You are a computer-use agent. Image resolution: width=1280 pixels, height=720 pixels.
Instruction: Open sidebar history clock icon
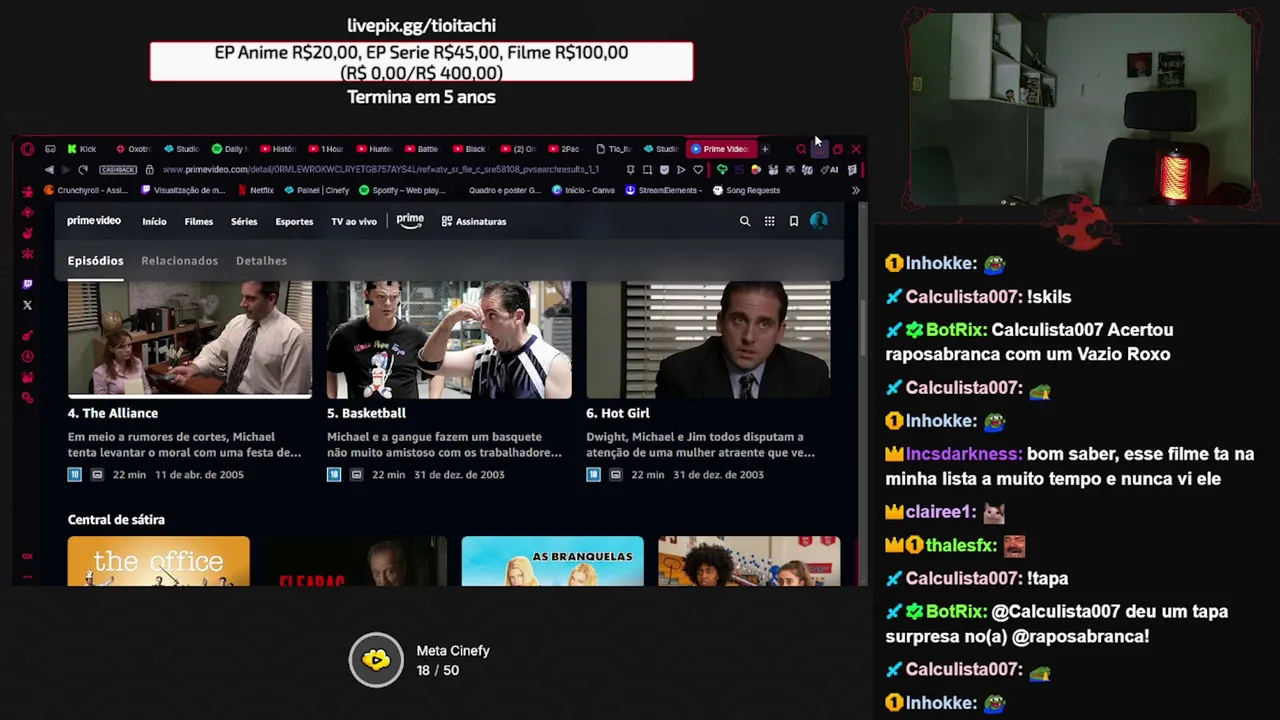point(27,356)
